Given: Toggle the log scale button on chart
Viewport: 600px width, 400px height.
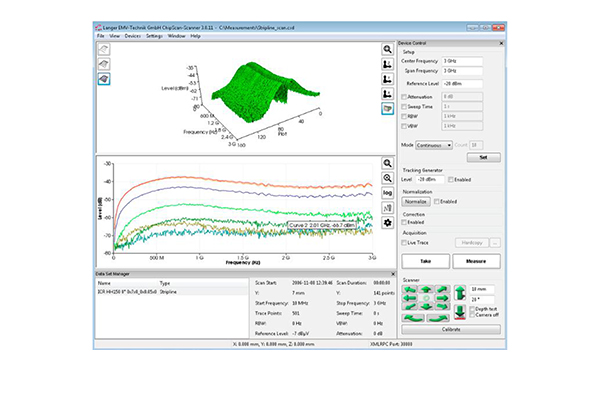Looking at the screenshot, I should (x=387, y=193).
